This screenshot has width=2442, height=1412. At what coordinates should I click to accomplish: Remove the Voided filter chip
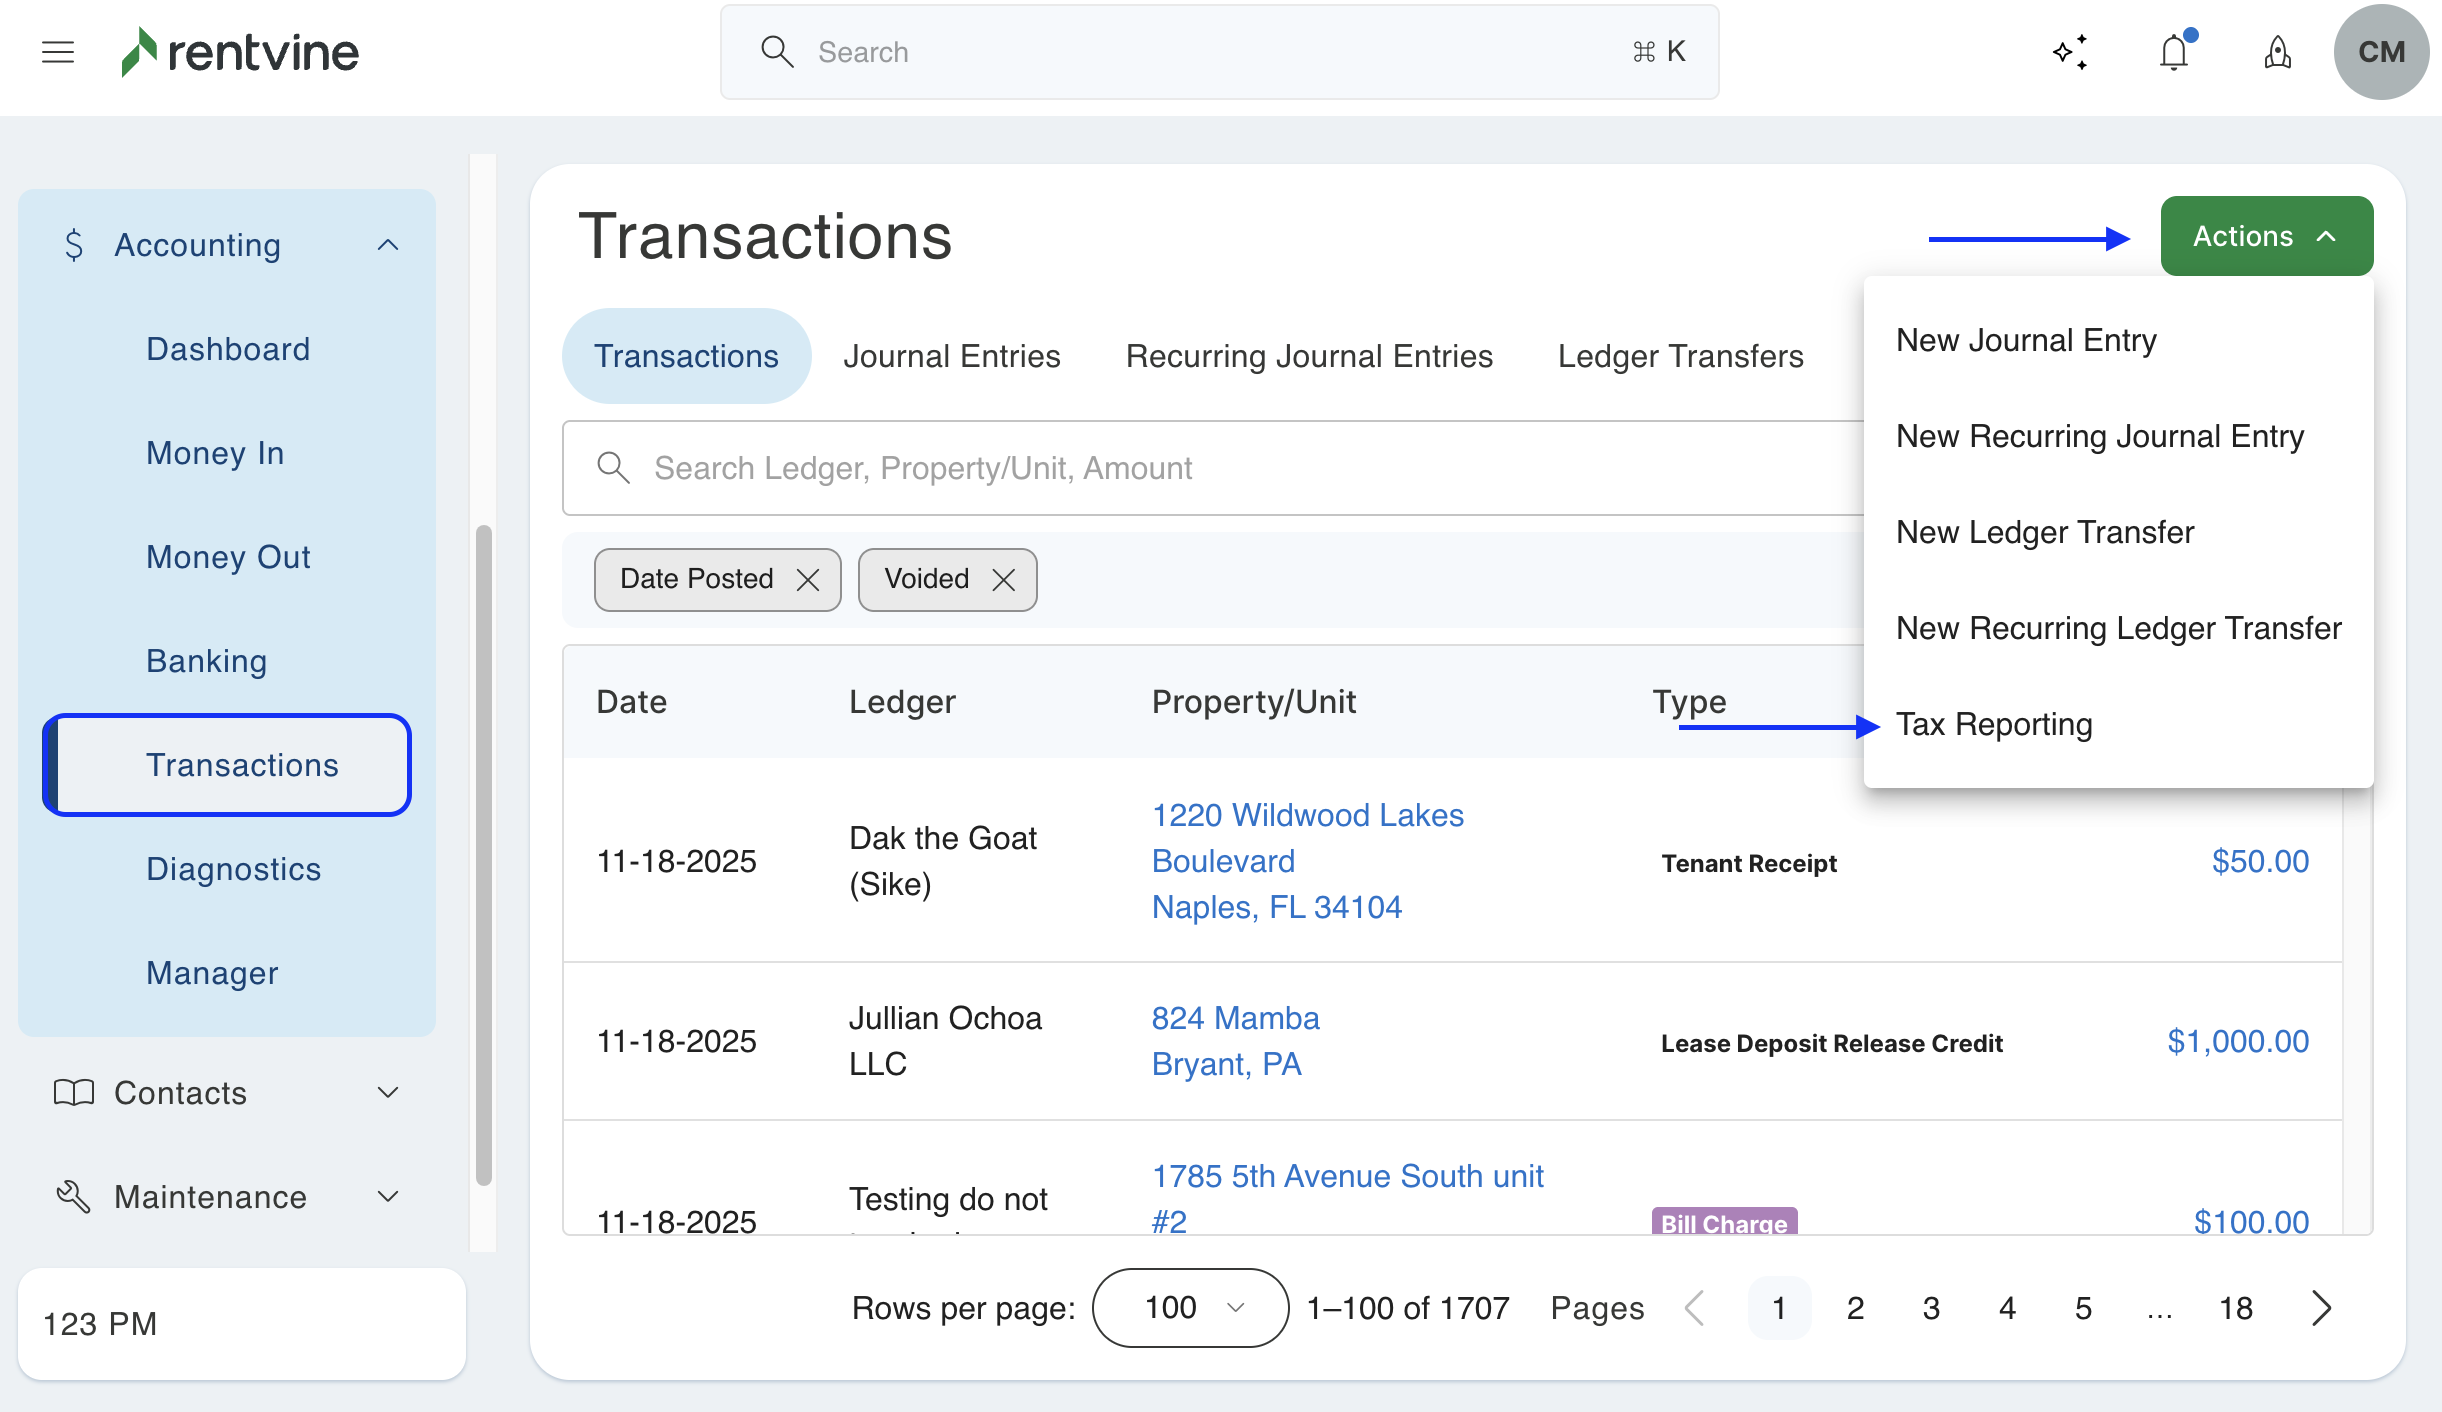click(1004, 580)
